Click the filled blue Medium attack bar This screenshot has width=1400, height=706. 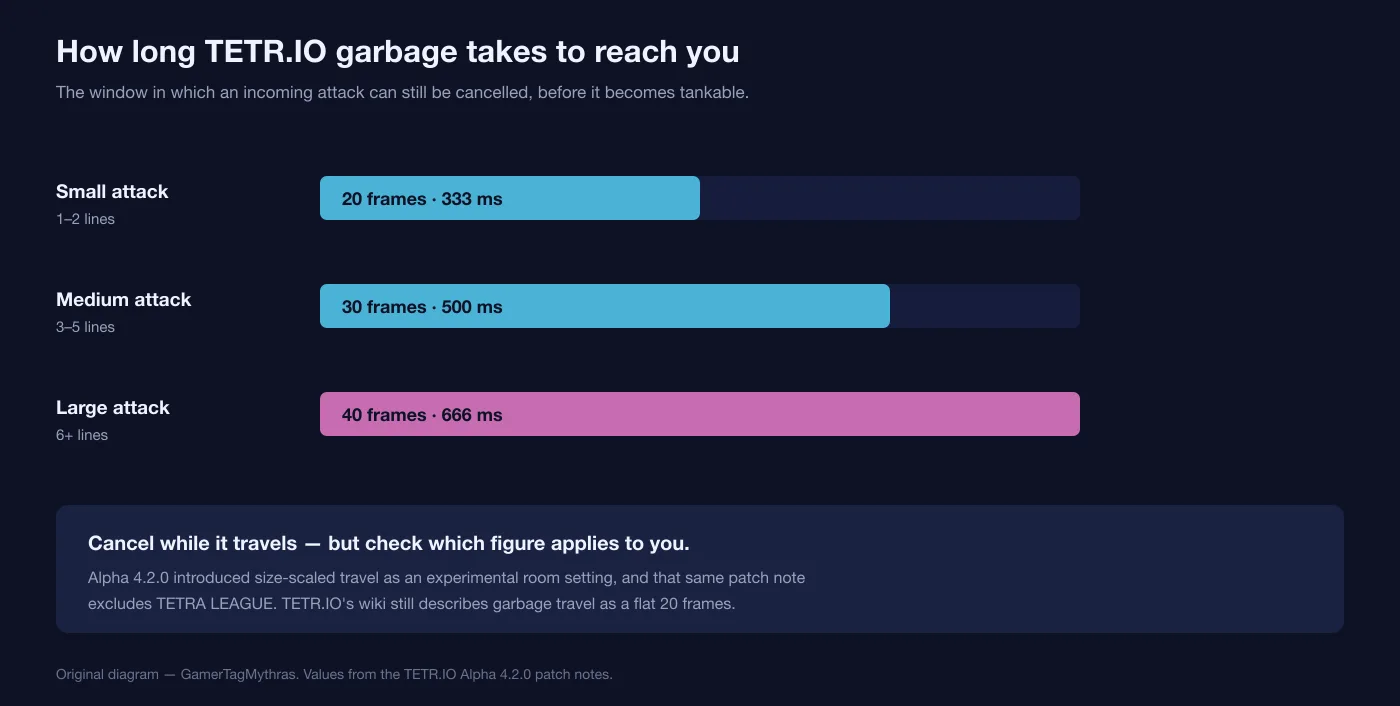[605, 306]
